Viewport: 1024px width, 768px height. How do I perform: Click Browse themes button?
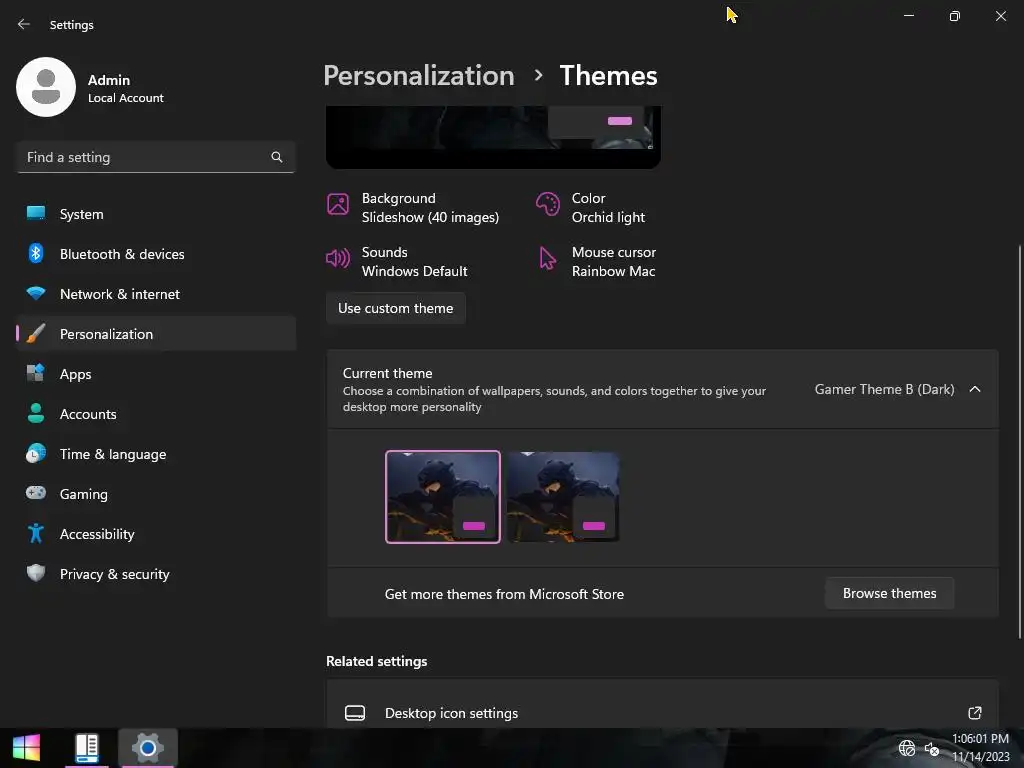[x=889, y=593]
